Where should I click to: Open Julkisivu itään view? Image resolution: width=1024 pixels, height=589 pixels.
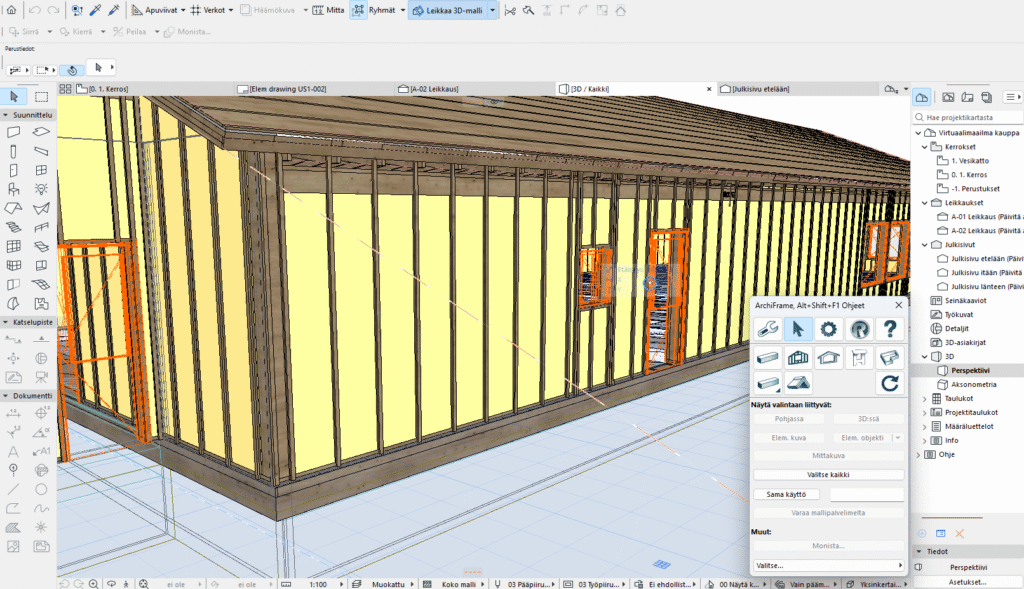[986, 273]
